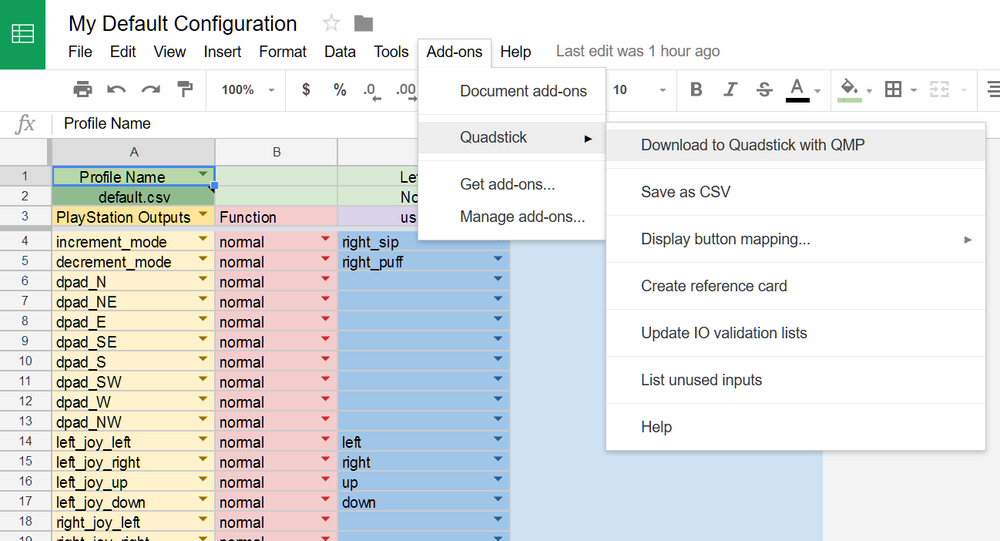Expand the Display button mapping submenu
Viewport: 1000px width, 541px height.
795,239
